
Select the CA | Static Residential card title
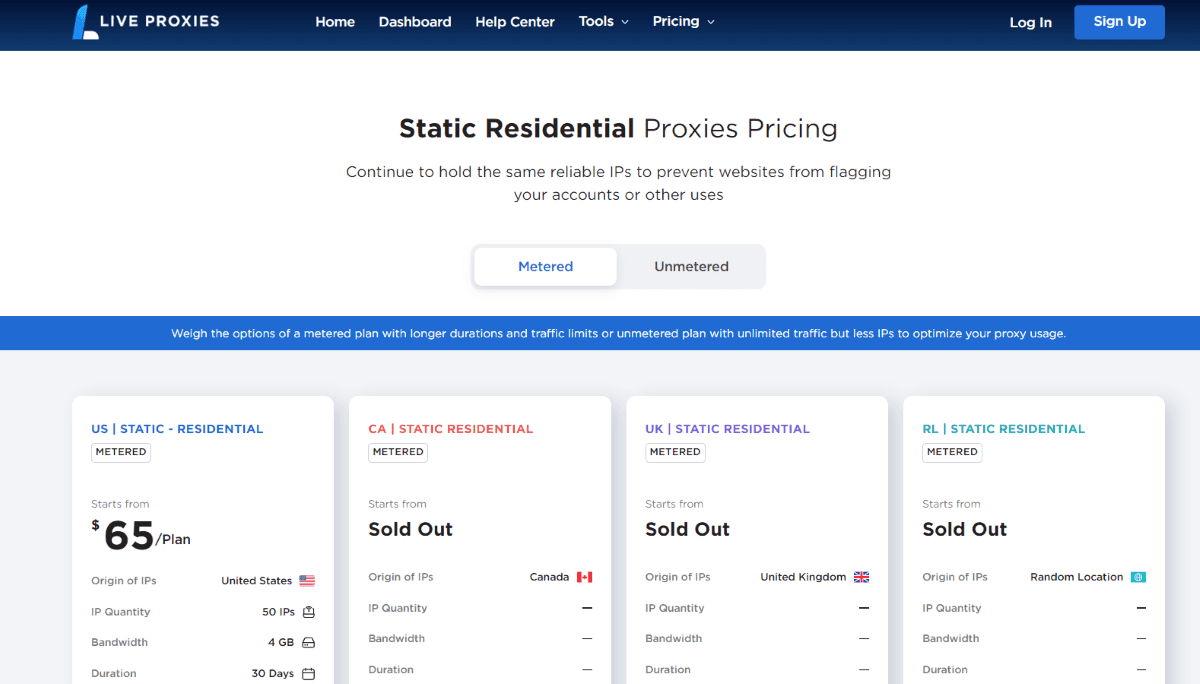click(451, 429)
